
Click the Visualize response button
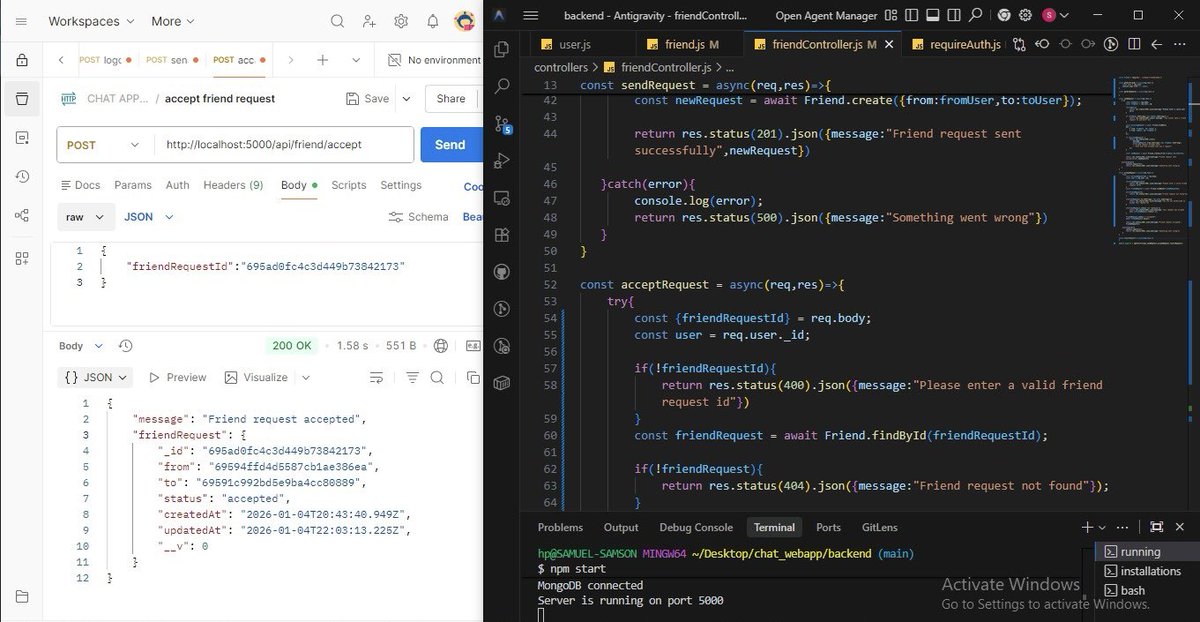click(x=256, y=377)
